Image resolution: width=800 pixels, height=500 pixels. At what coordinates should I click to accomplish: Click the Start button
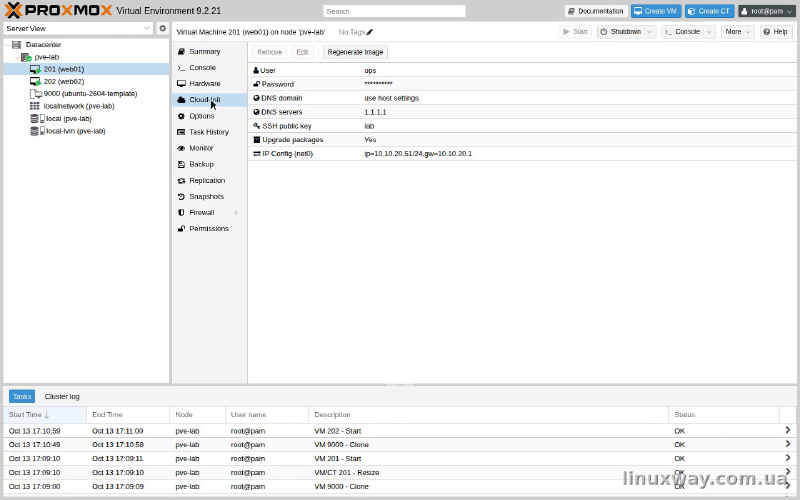click(575, 32)
